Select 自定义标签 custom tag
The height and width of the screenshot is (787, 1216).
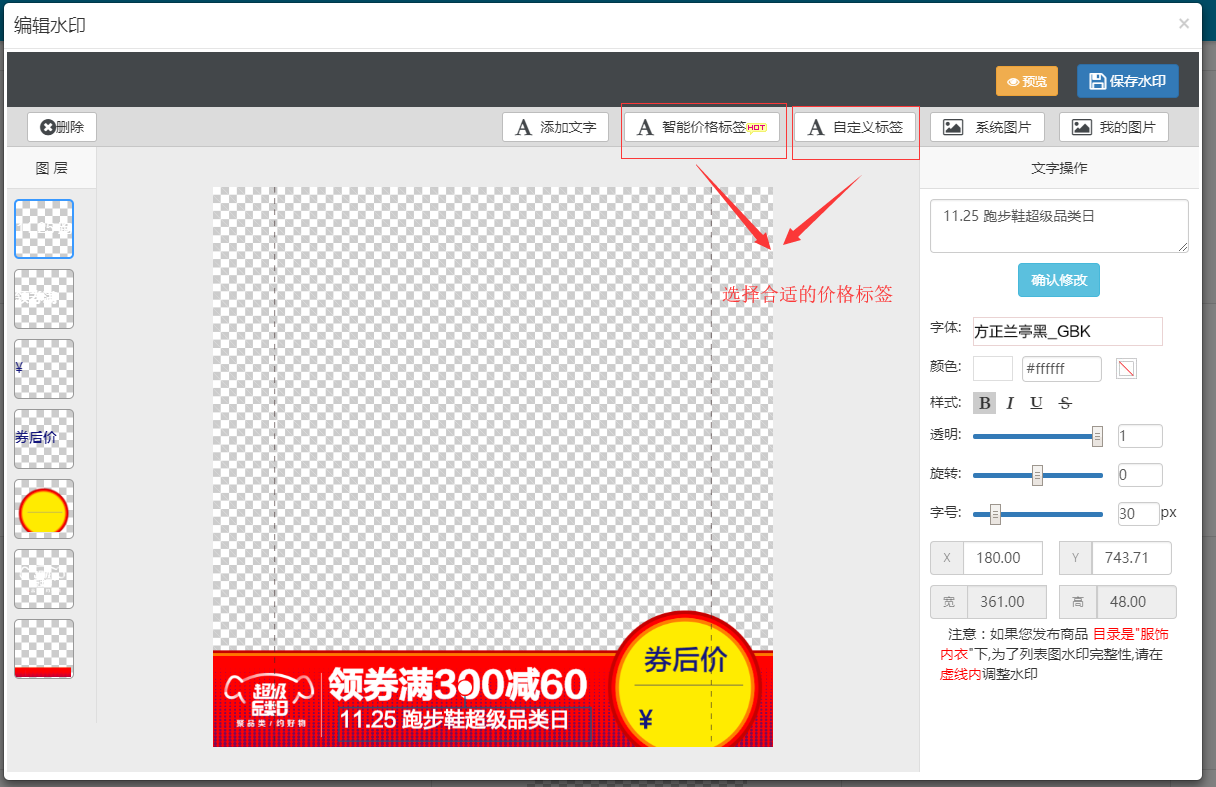pyautogui.click(x=855, y=127)
